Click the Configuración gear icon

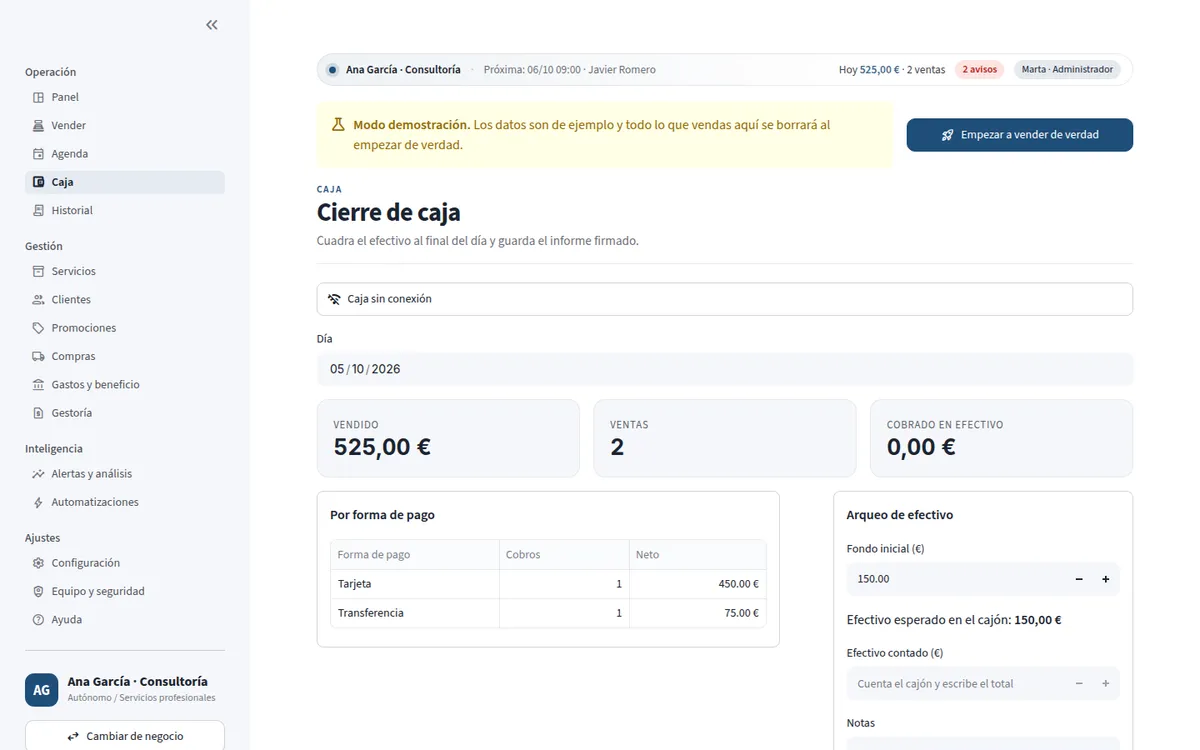[38, 563]
